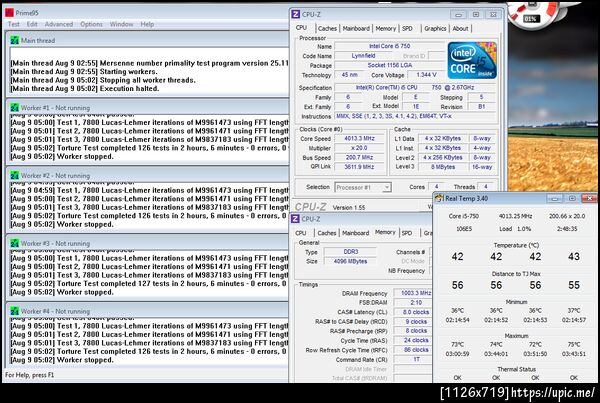Viewport: 600px width, 403px height.
Task: Switch to Graphics tab in upper CPU-Z
Action: point(435,28)
